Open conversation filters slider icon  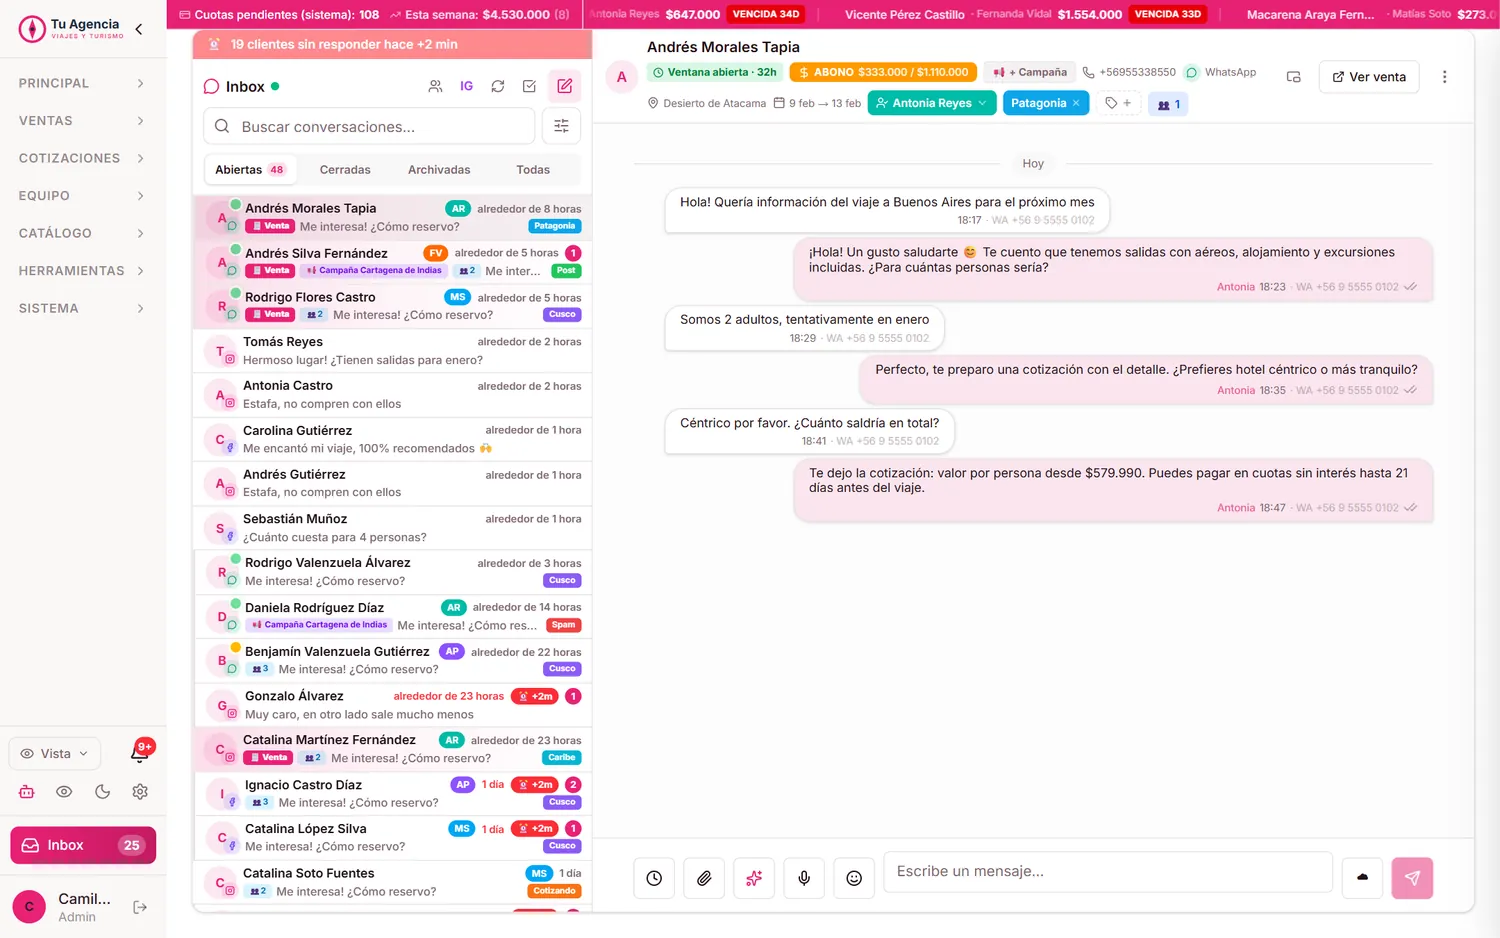click(561, 126)
